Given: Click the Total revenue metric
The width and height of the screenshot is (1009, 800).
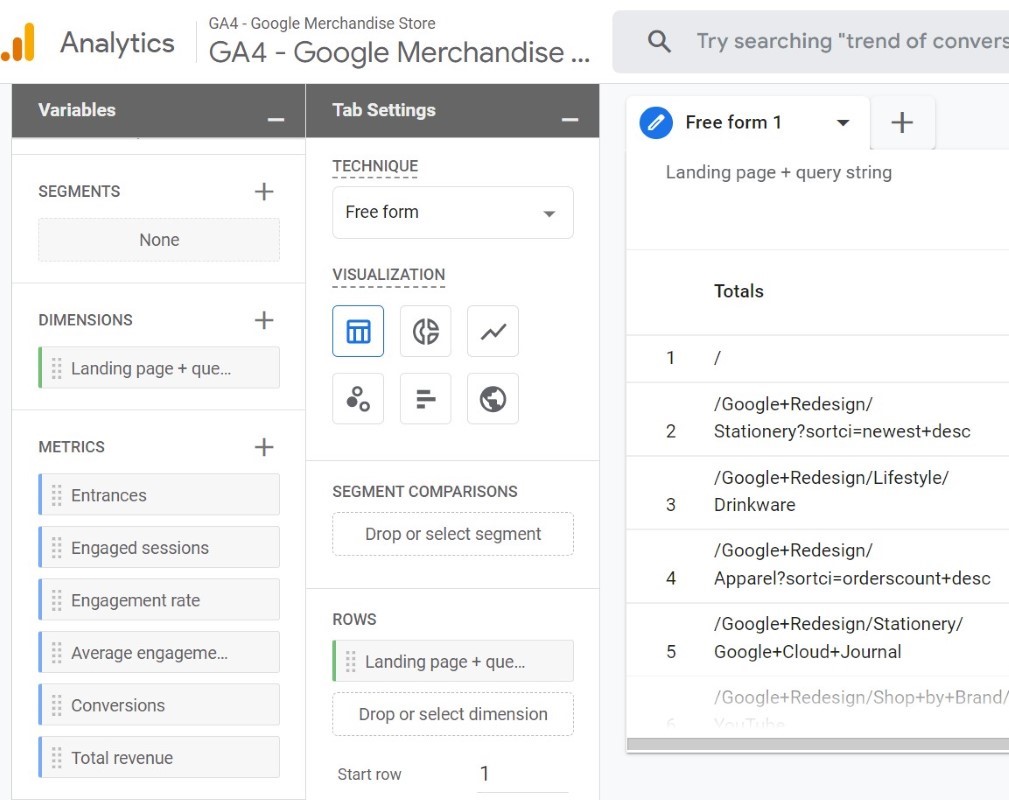Looking at the screenshot, I should tap(159, 758).
